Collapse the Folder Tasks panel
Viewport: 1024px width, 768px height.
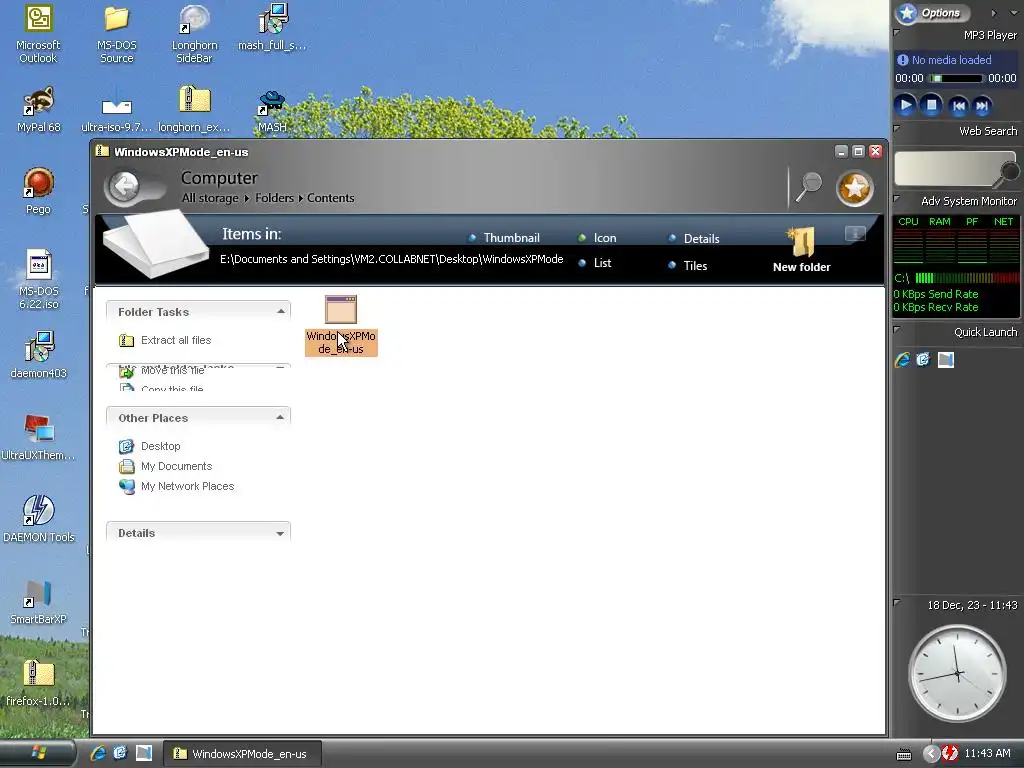click(x=280, y=312)
